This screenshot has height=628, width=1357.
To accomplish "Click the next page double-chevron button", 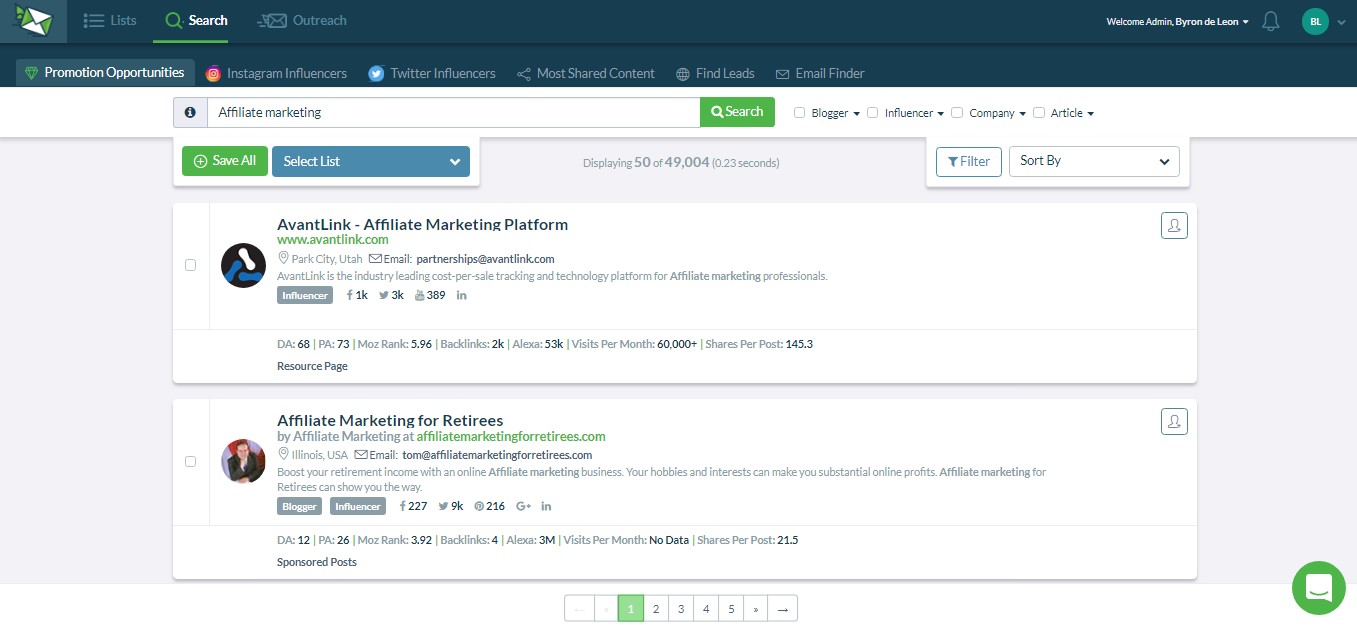I will click(x=756, y=608).
